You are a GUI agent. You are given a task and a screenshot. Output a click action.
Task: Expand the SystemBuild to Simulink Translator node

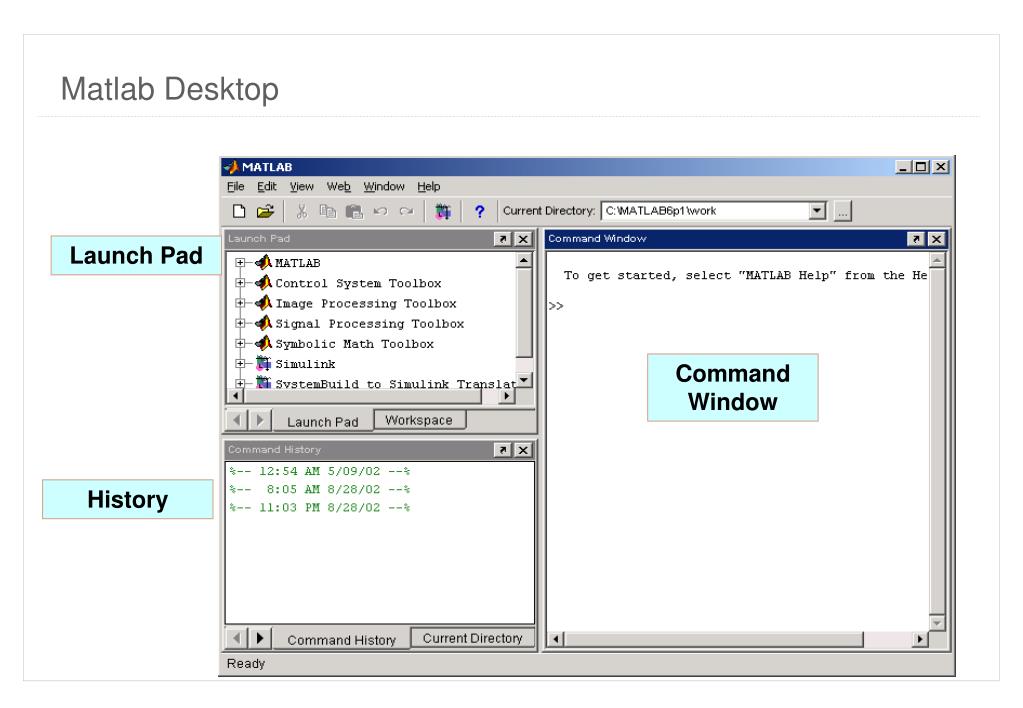(x=240, y=384)
